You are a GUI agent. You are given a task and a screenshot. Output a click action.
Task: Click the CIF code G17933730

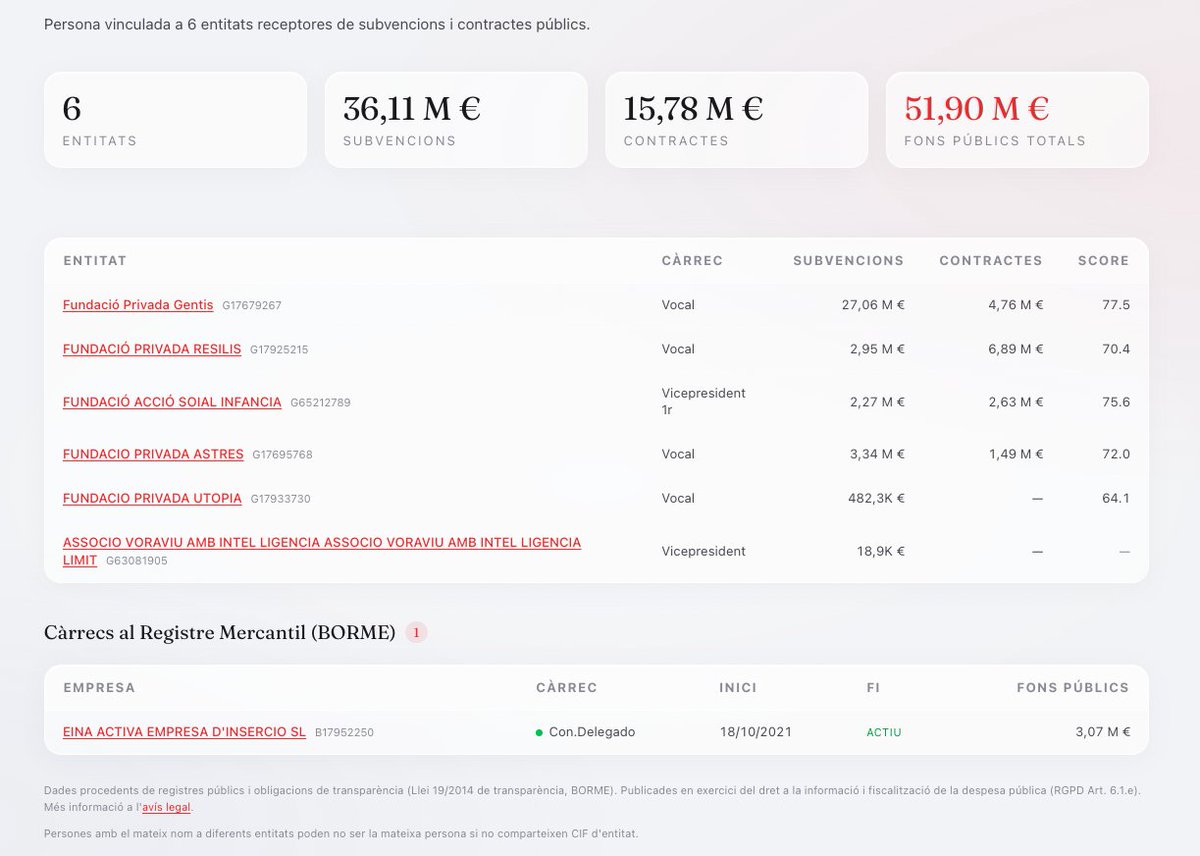tap(280, 499)
